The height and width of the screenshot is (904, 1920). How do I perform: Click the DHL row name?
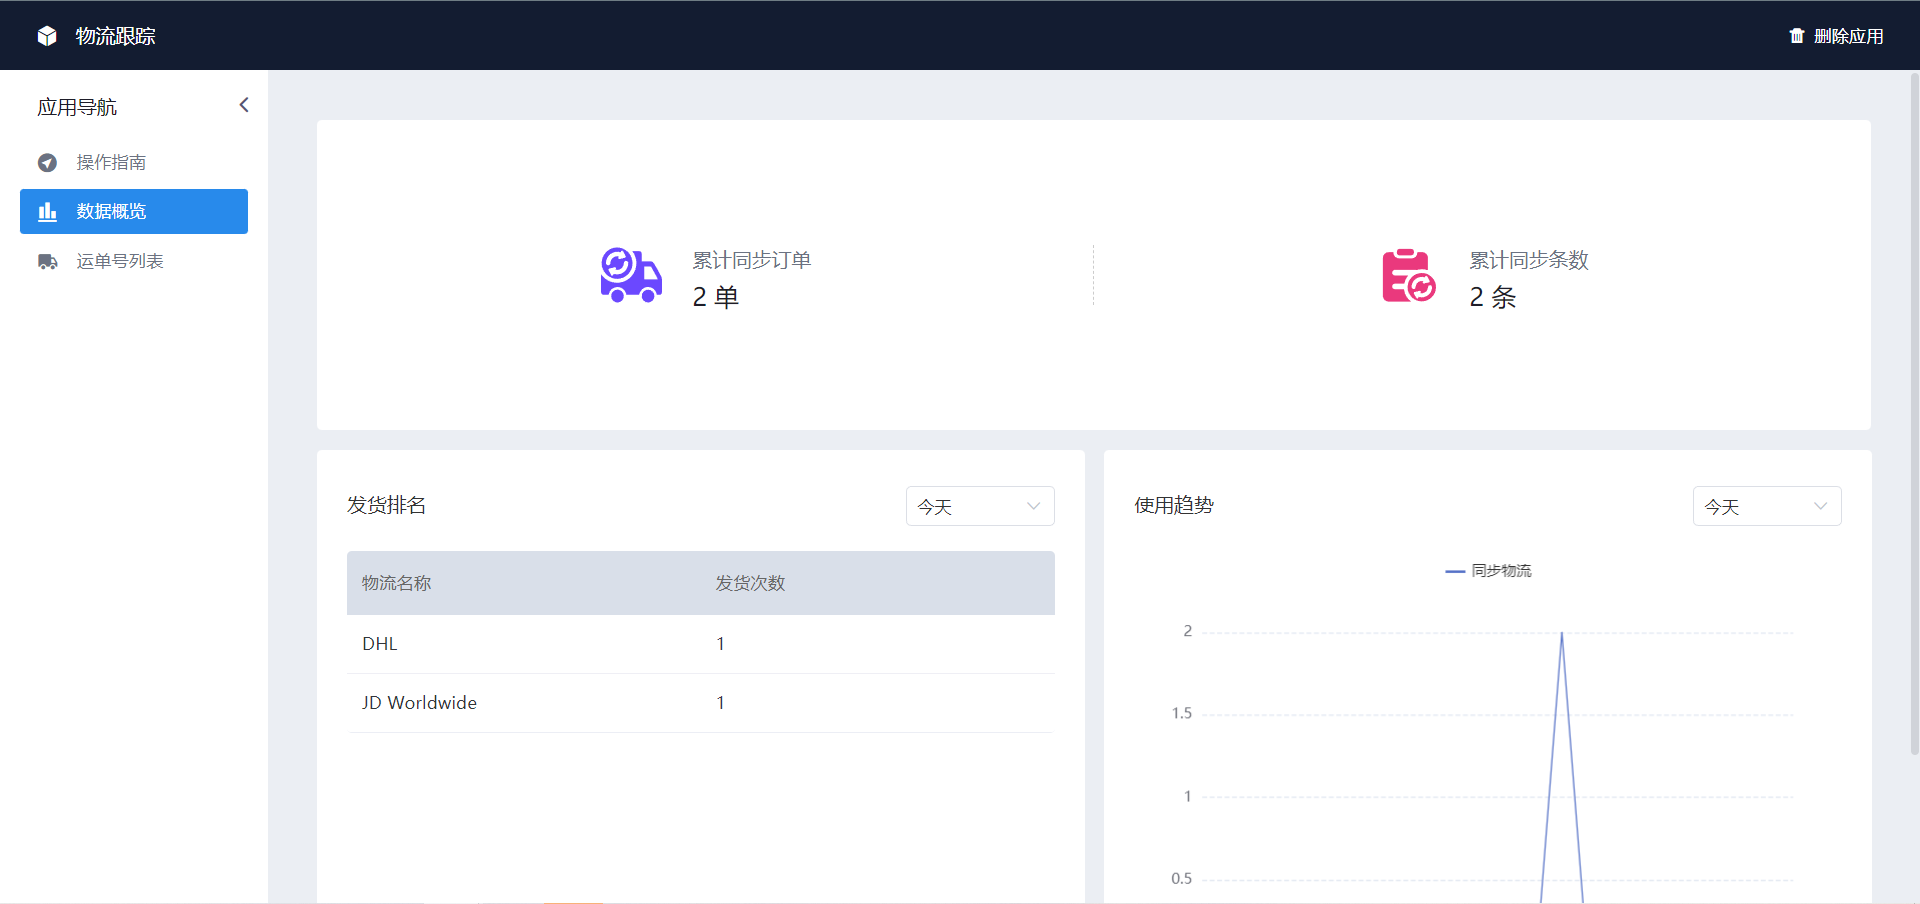[x=380, y=644]
